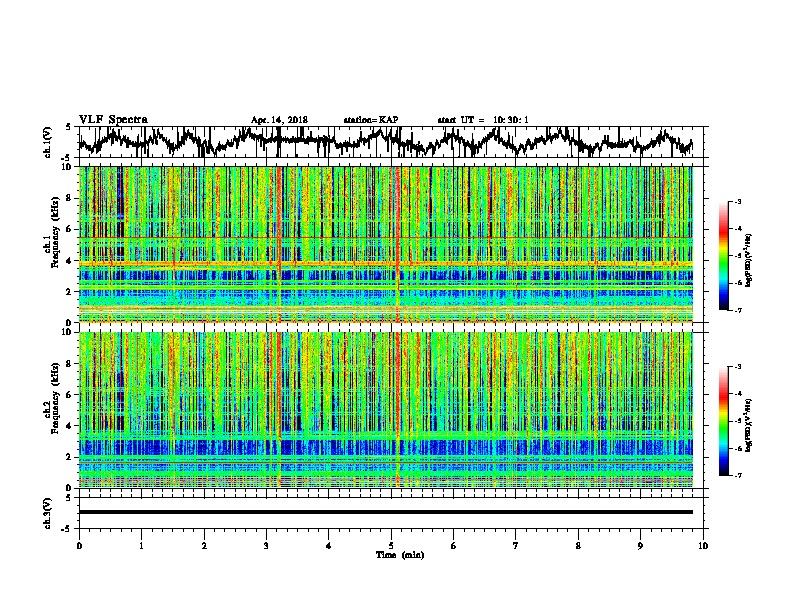The width and height of the screenshot is (792, 612).
Task: Click the orange 3.8 kHz band in ch.1 spectrogram
Action: 385,264
